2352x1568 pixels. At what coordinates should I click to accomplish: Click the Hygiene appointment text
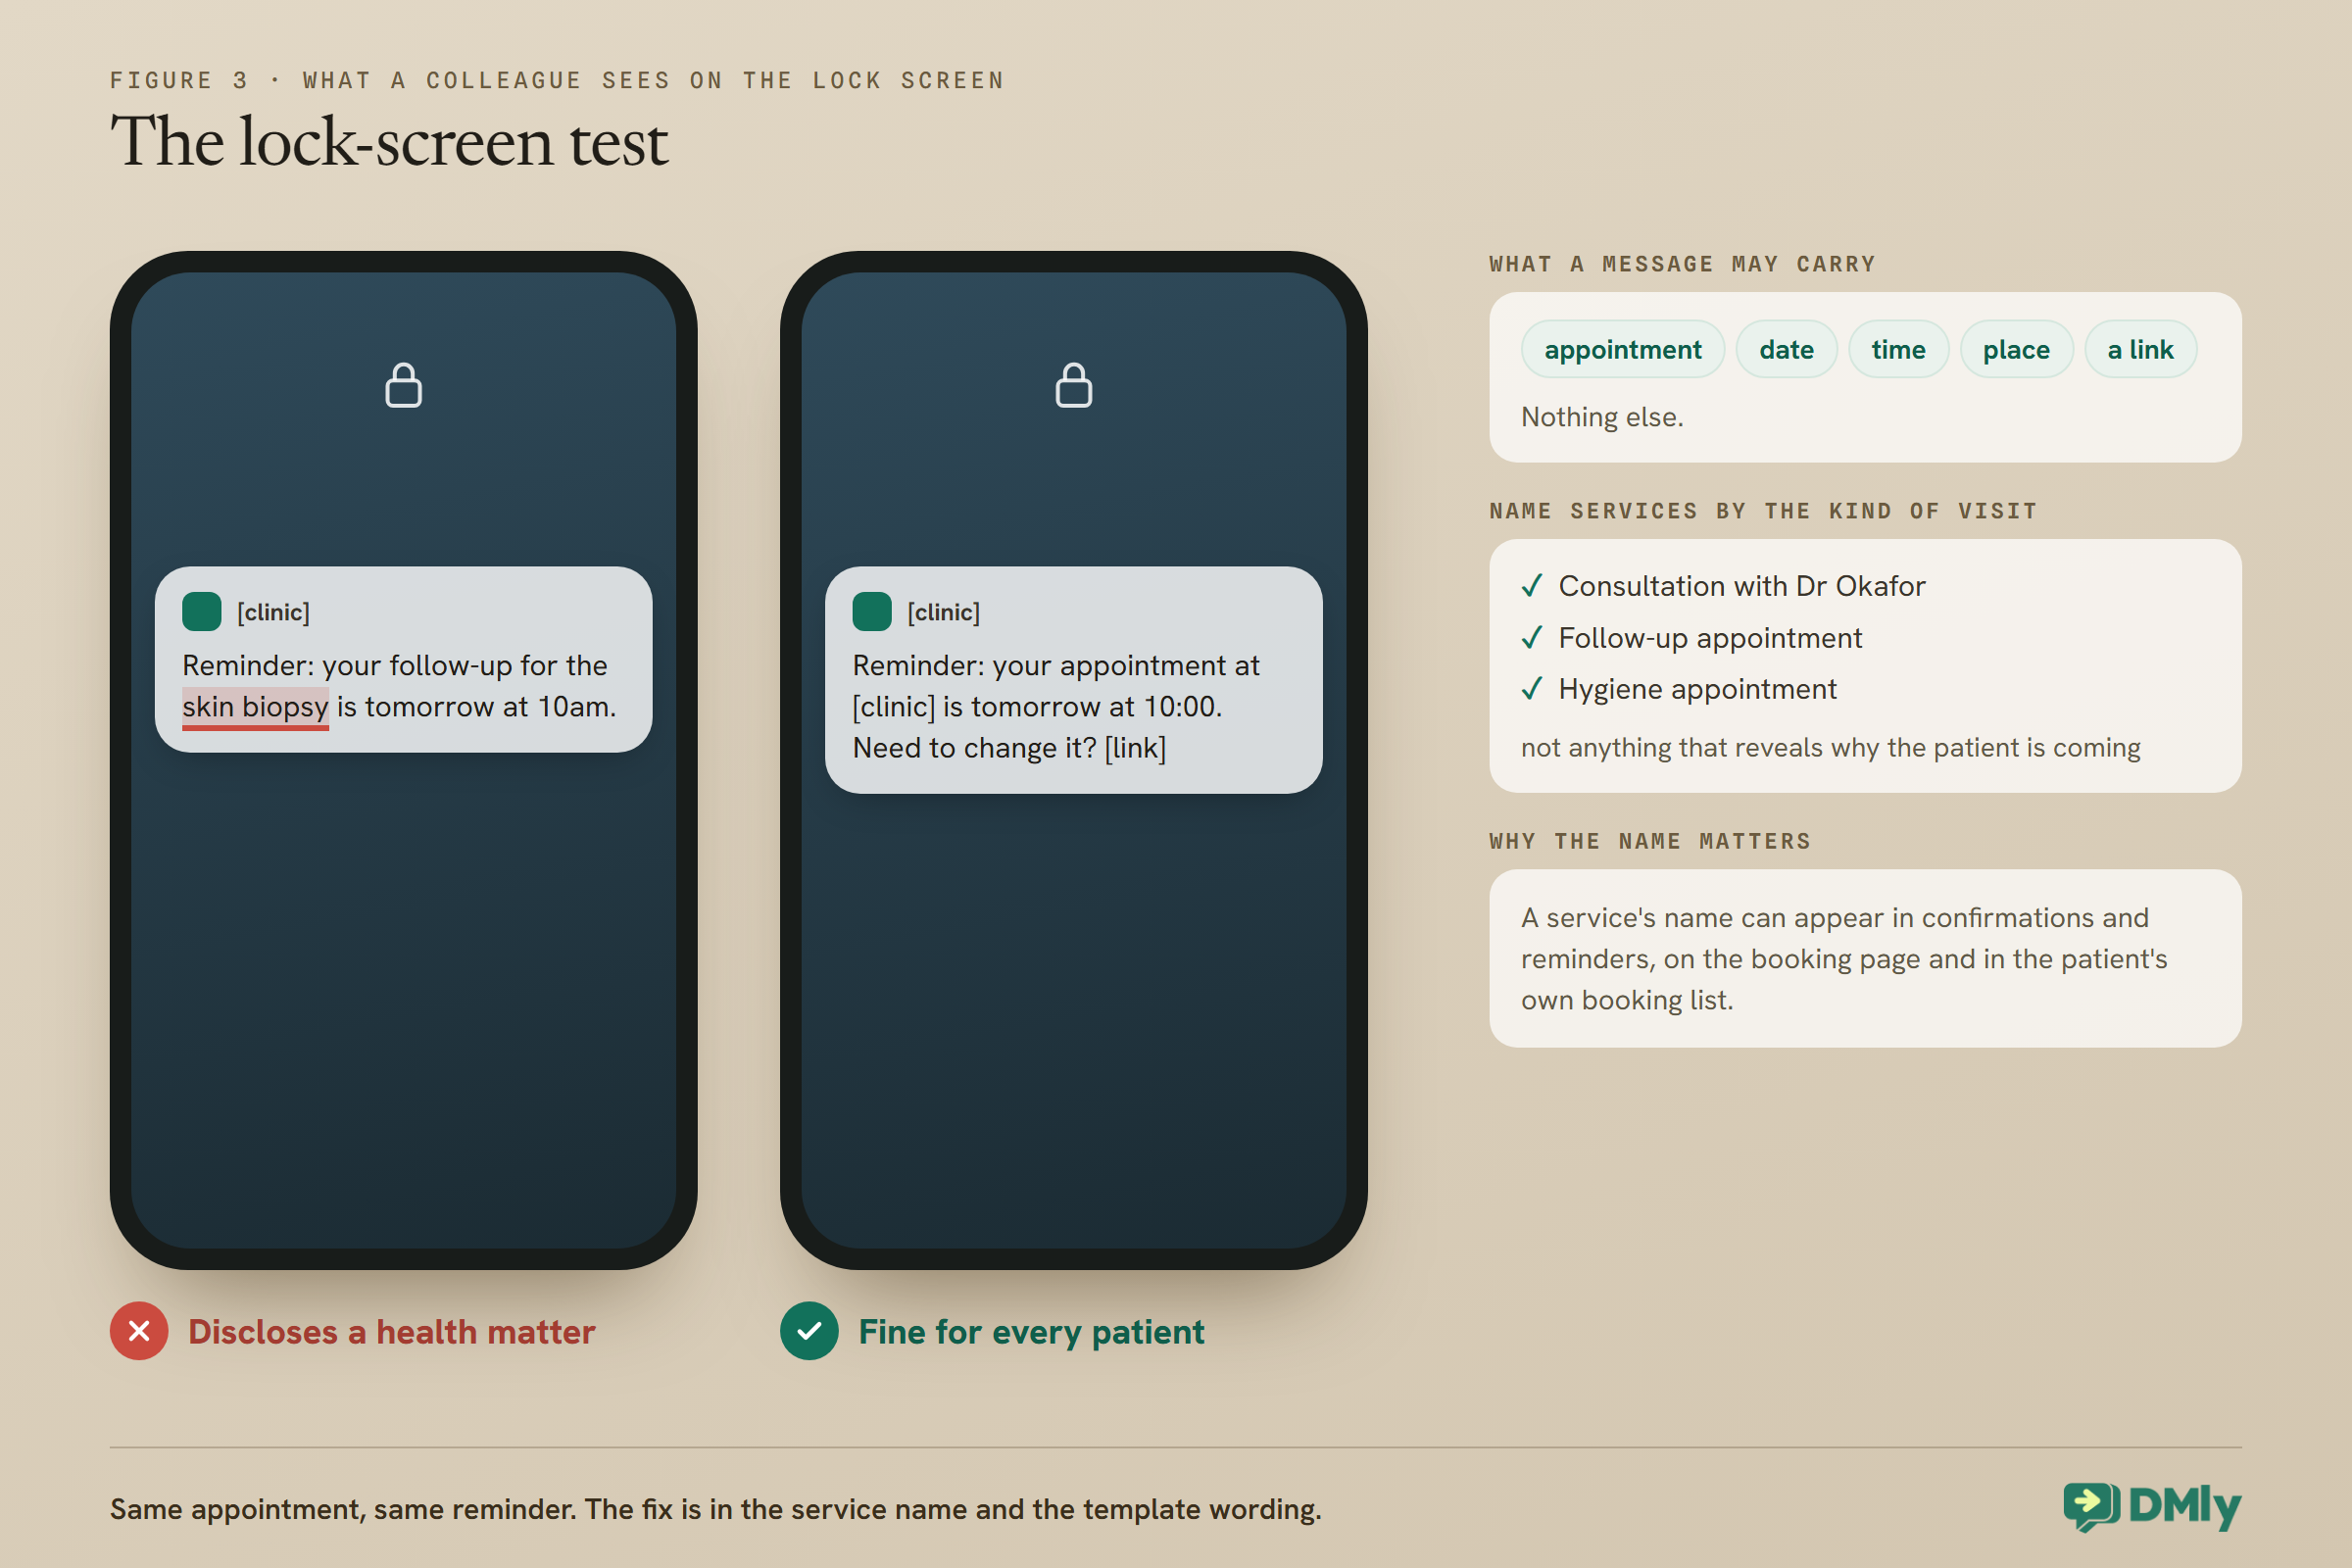click(x=1697, y=689)
